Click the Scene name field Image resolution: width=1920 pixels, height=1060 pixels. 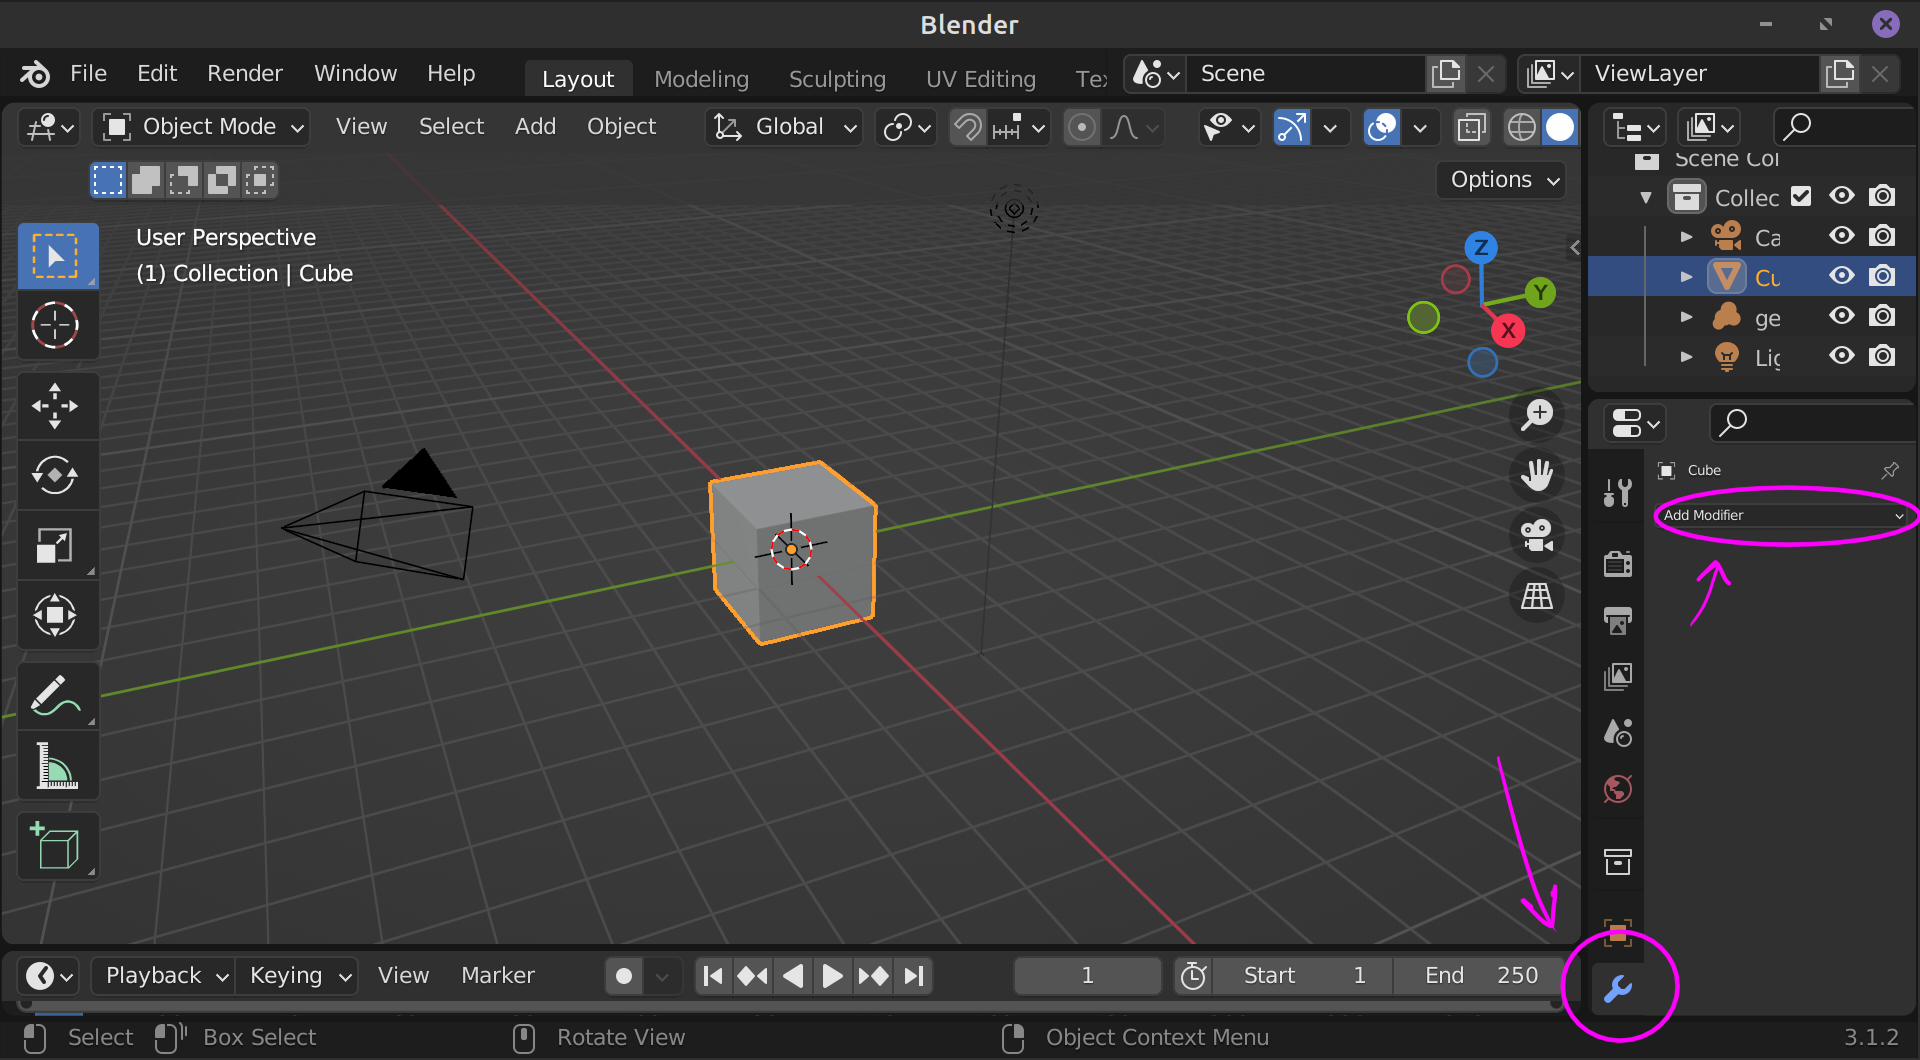coord(1305,74)
